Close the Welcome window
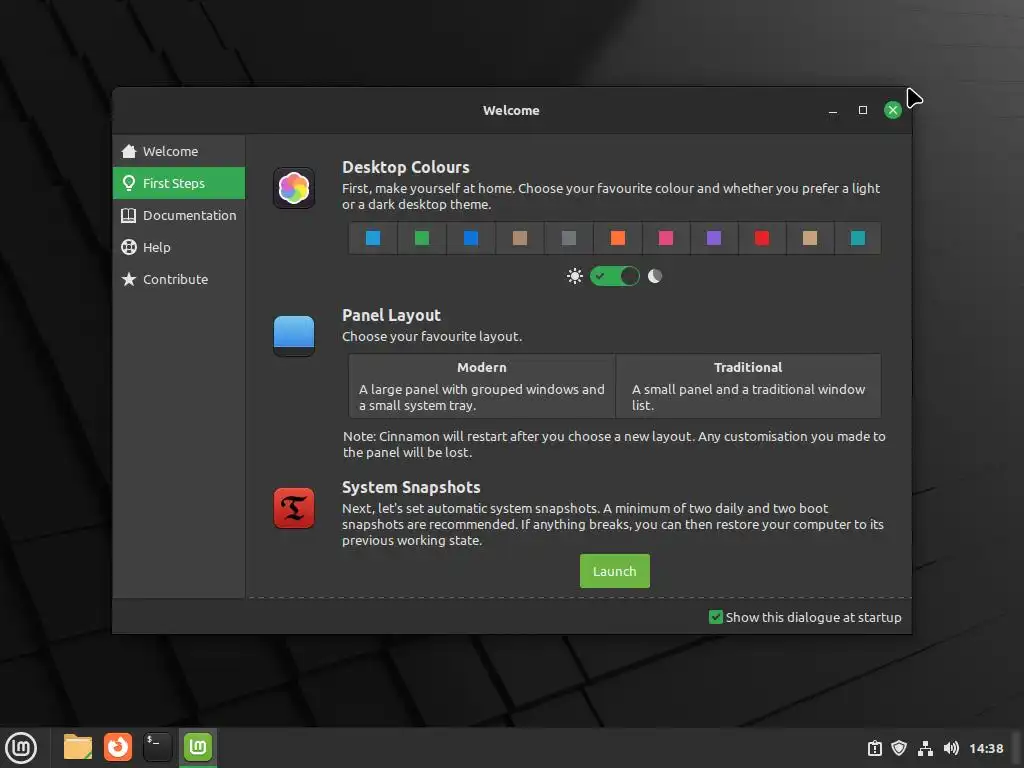 click(x=893, y=110)
